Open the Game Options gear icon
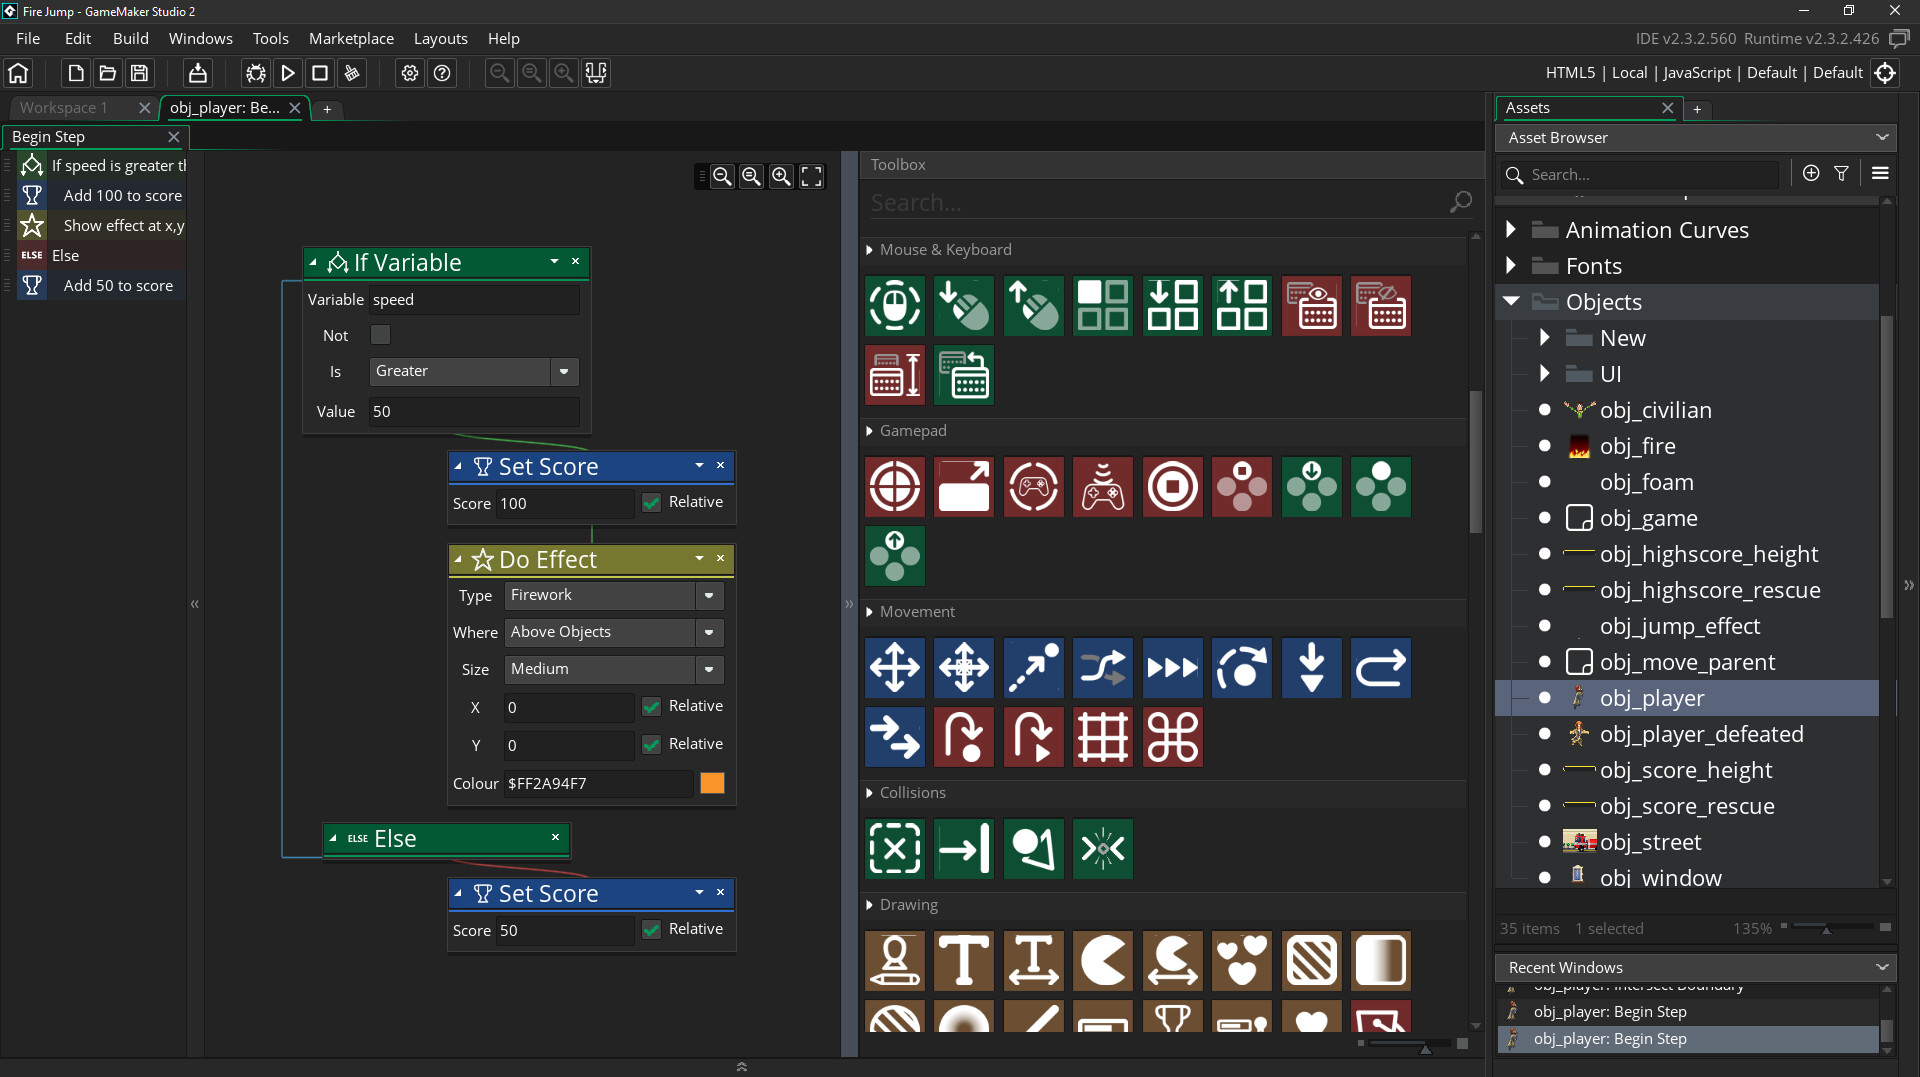The width and height of the screenshot is (1920, 1077). (409, 73)
